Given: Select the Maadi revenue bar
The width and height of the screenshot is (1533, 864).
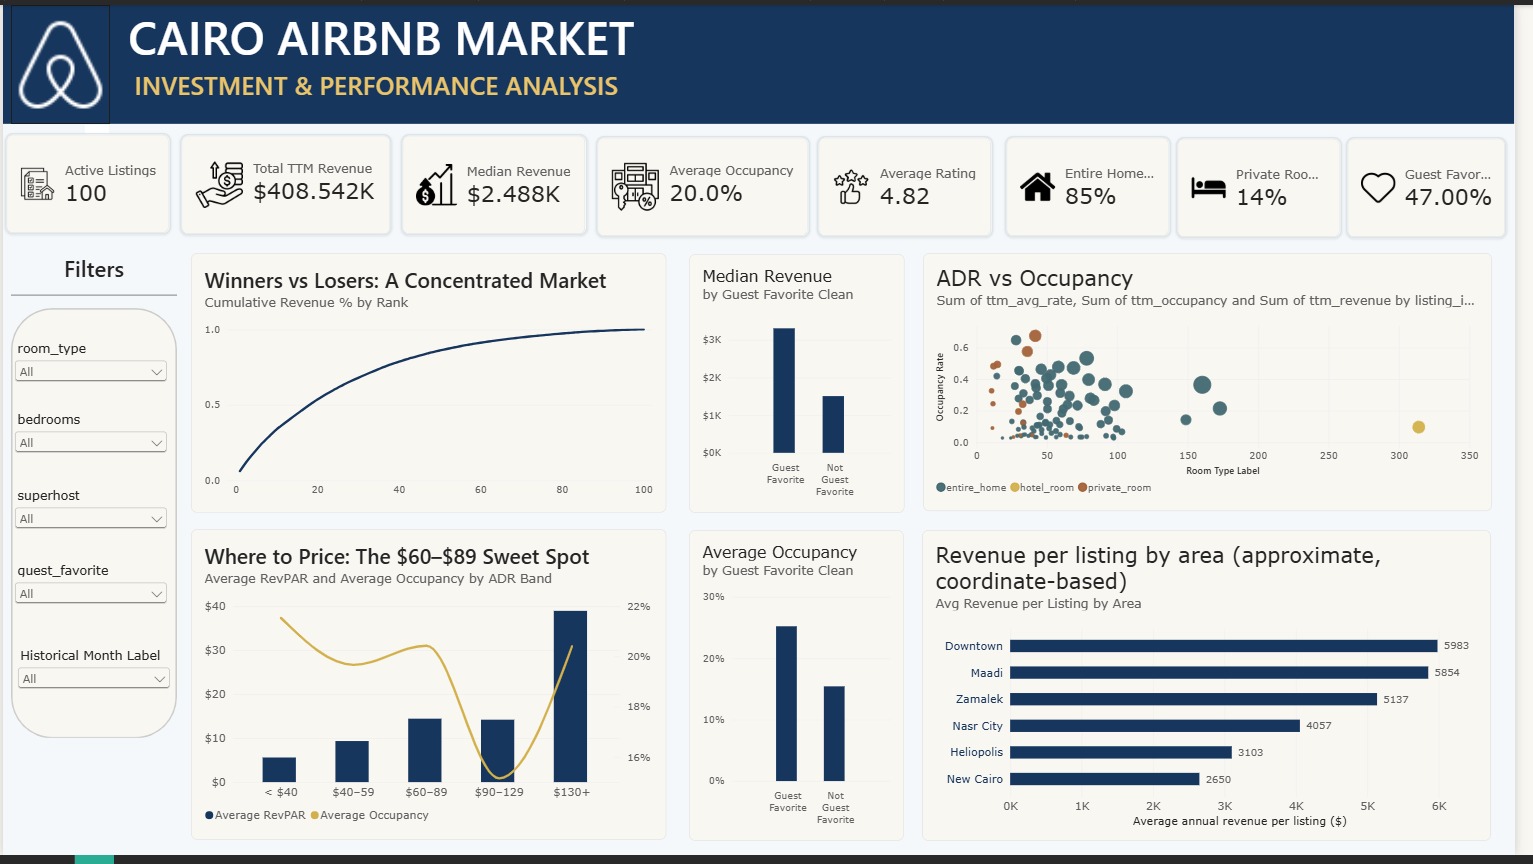Looking at the screenshot, I should click(1219, 673).
